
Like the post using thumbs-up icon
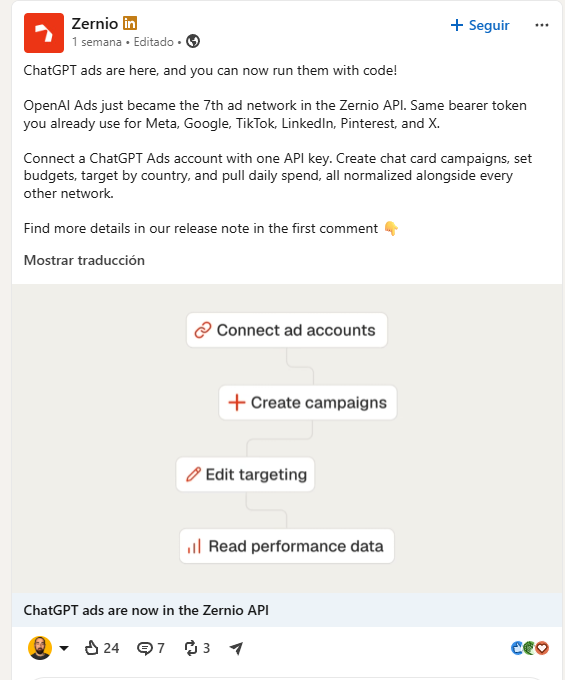coord(91,648)
